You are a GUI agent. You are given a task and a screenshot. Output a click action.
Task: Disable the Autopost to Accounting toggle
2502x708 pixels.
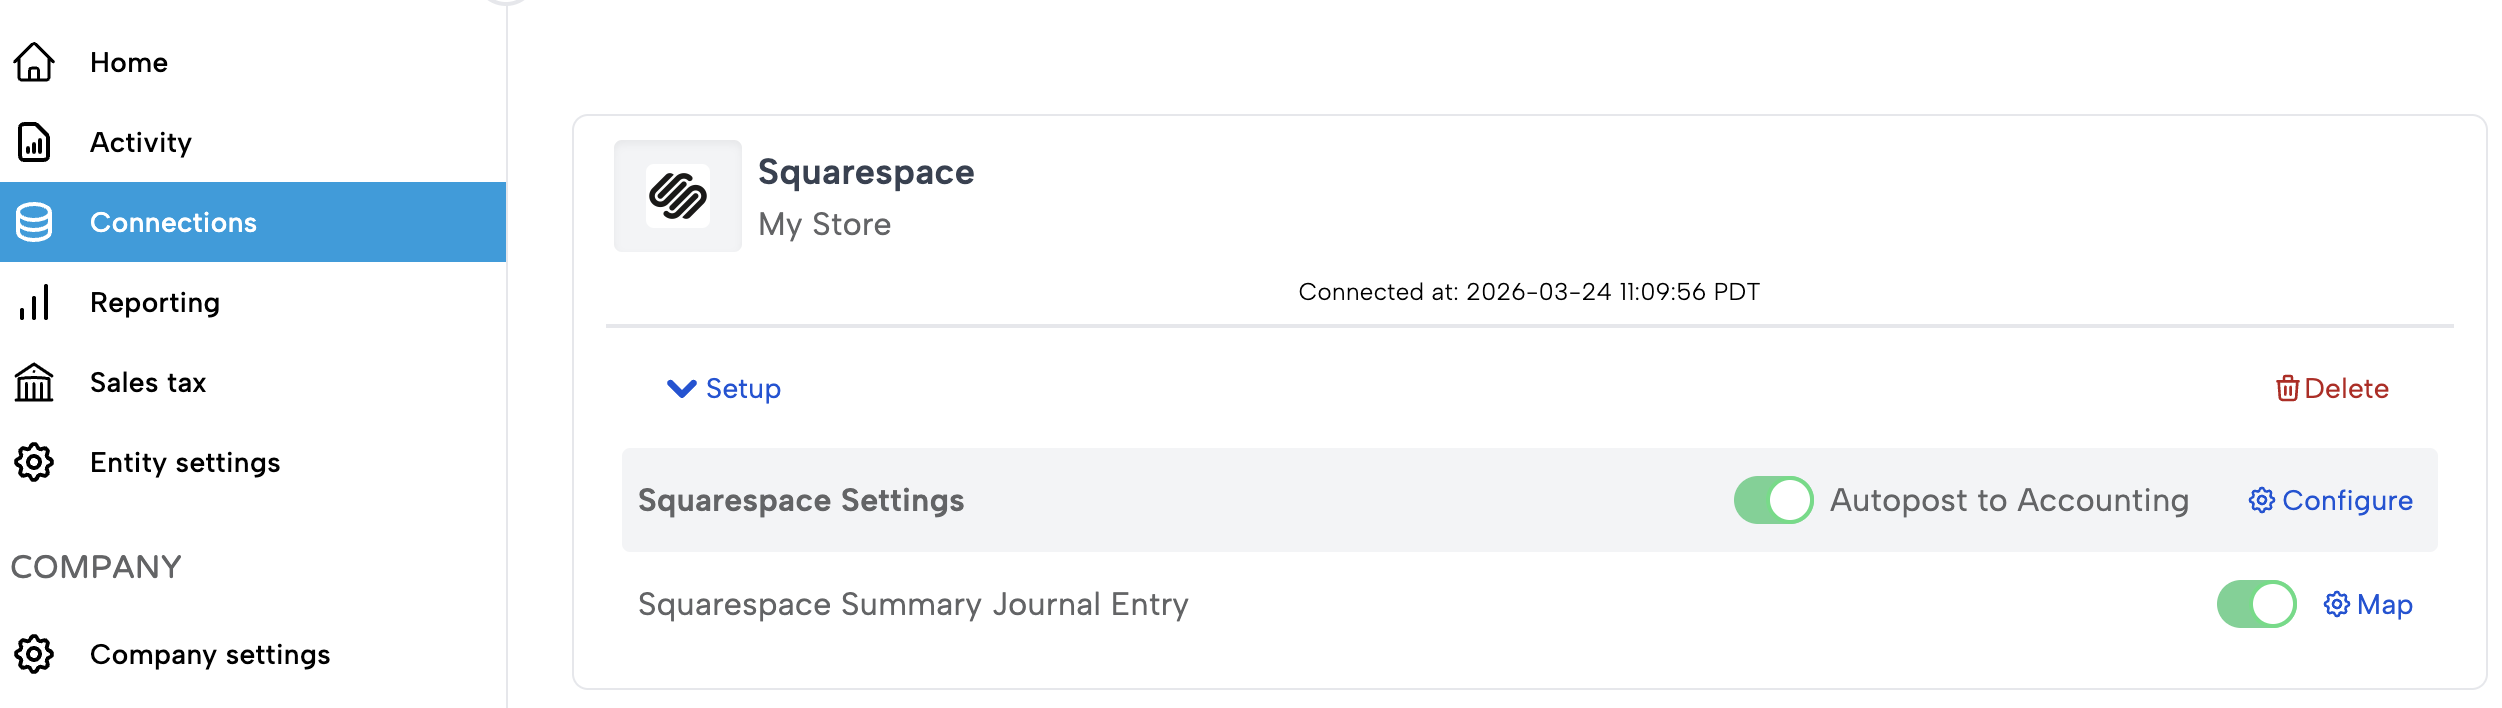[x=1773, y=500]
